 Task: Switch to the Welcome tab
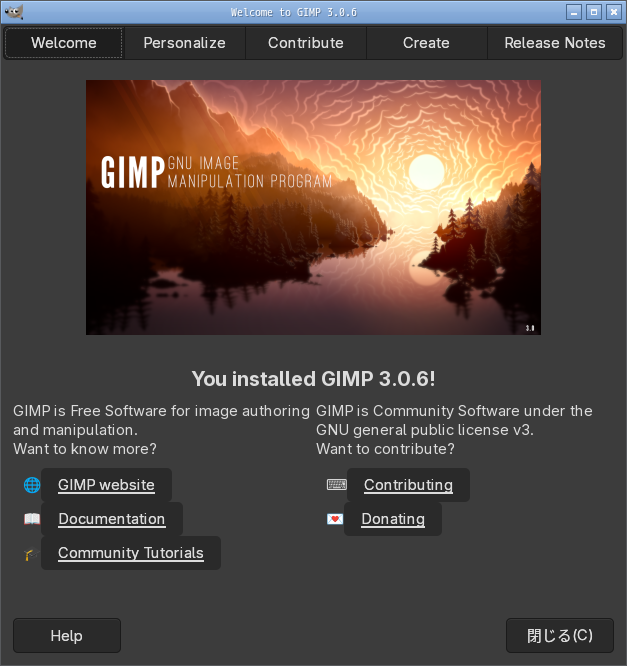64,43
